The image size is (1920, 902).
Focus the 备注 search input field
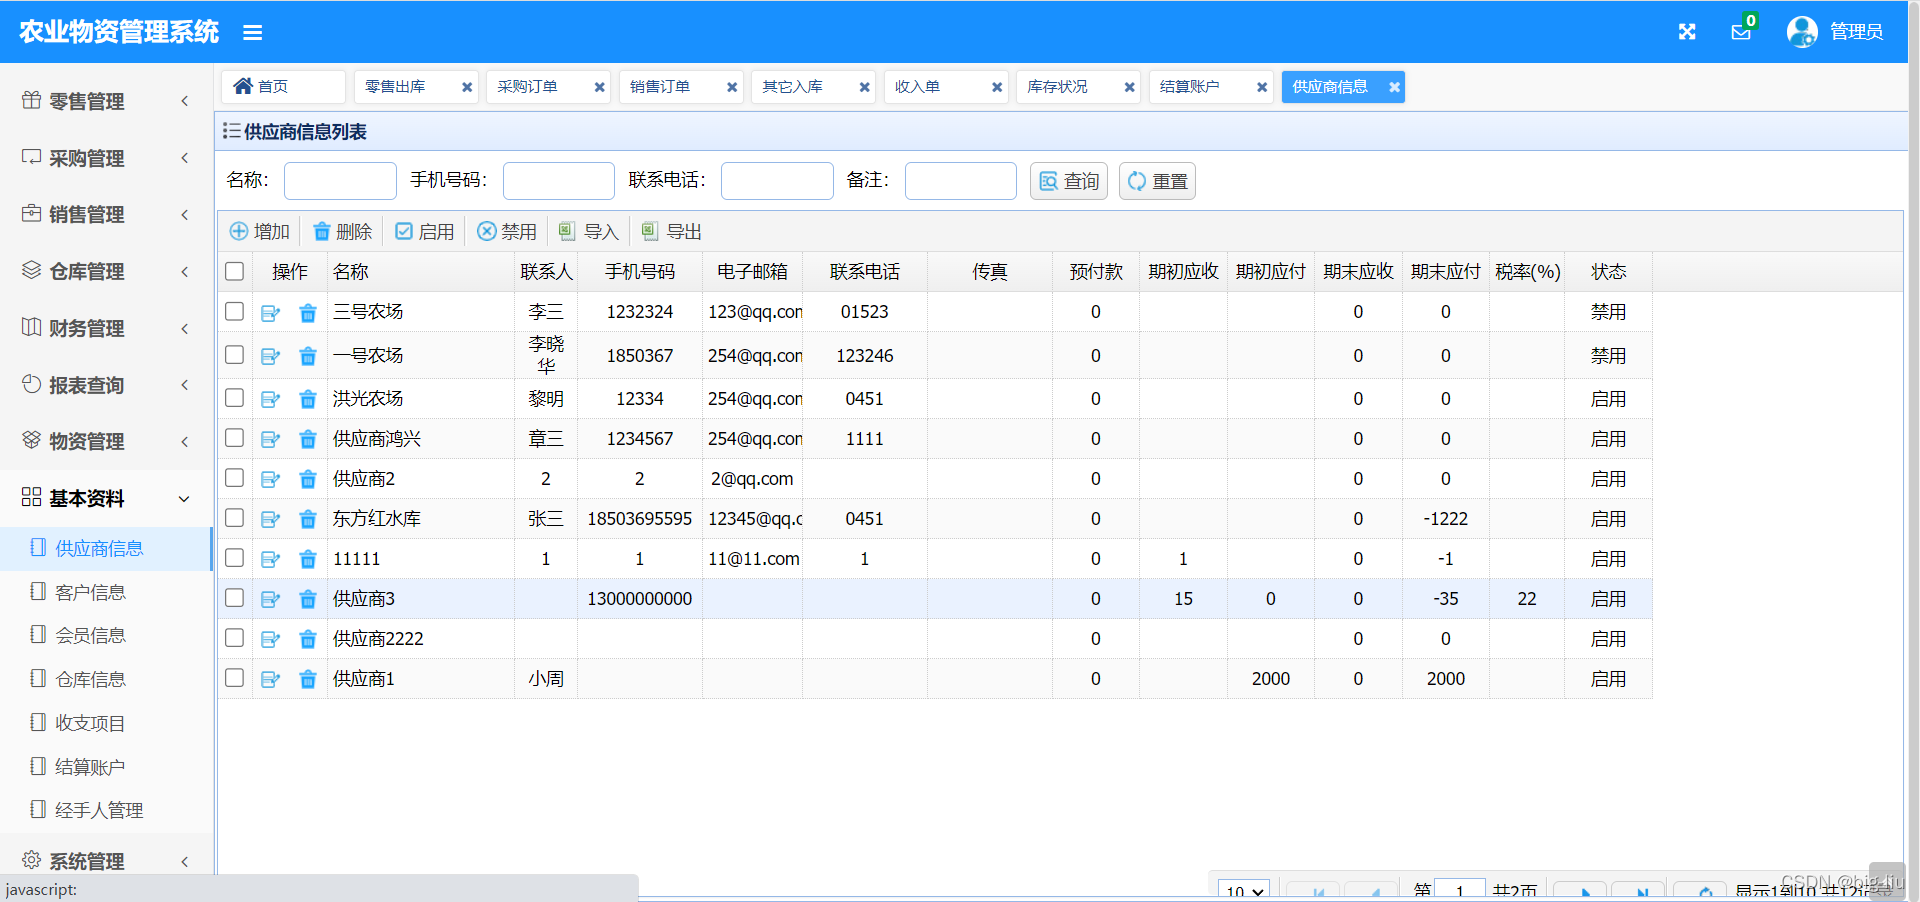coord(961,181)
